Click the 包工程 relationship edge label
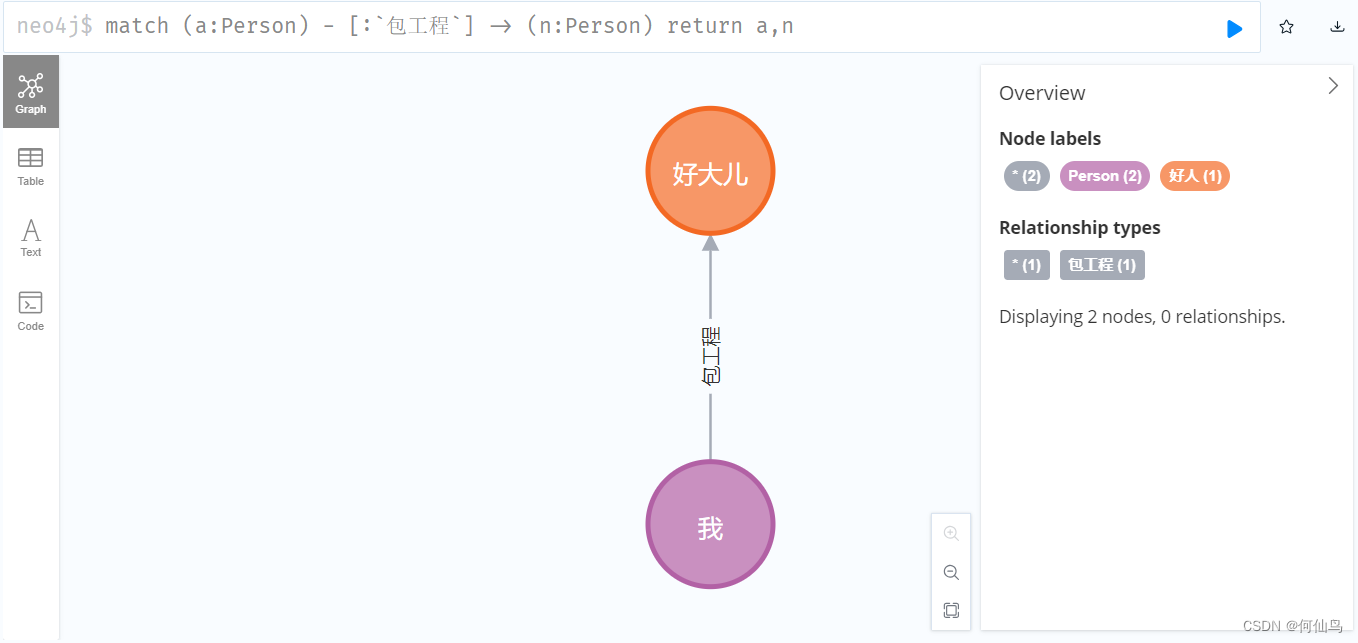The width and height of the screenshot is (1358, 643). coord(710,355)
